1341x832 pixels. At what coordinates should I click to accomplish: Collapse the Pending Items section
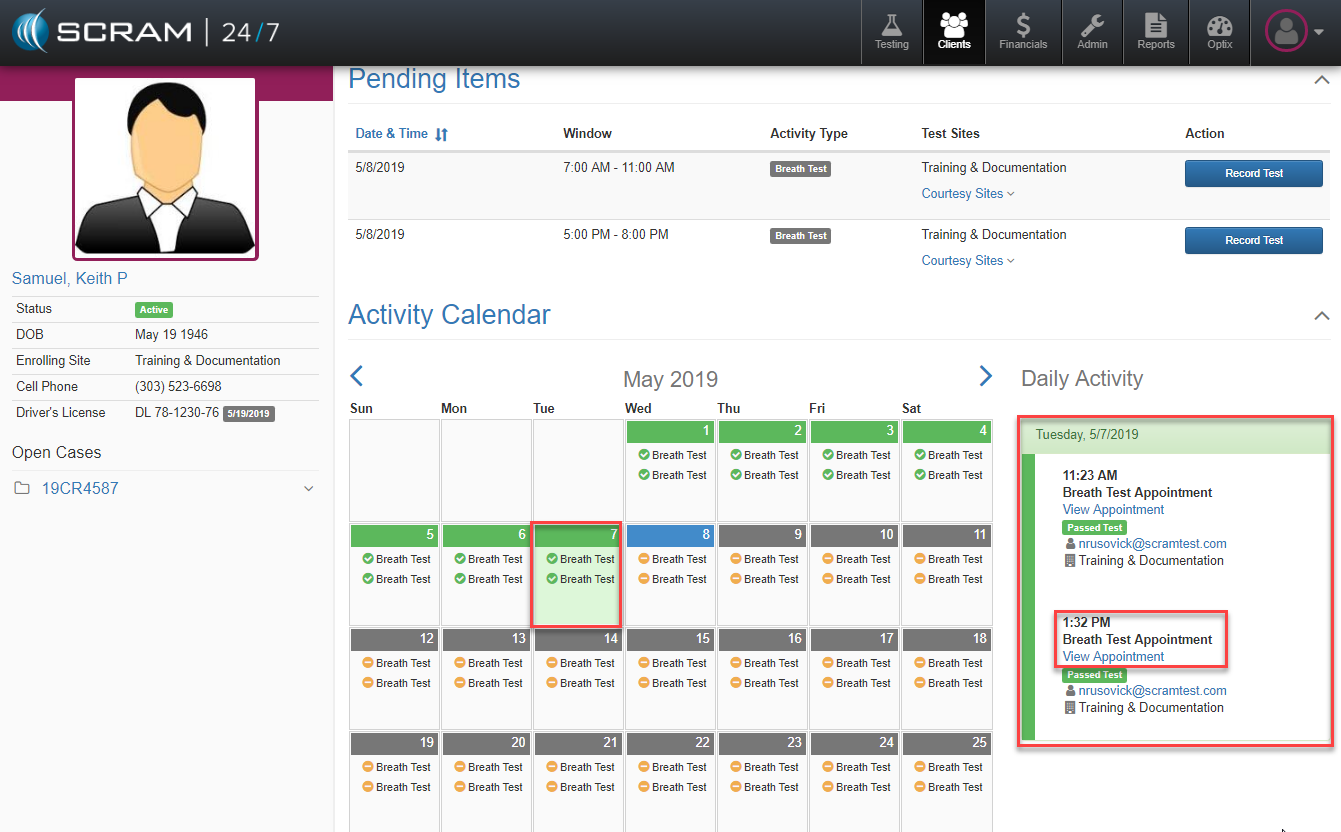[x=1321, y=81]
